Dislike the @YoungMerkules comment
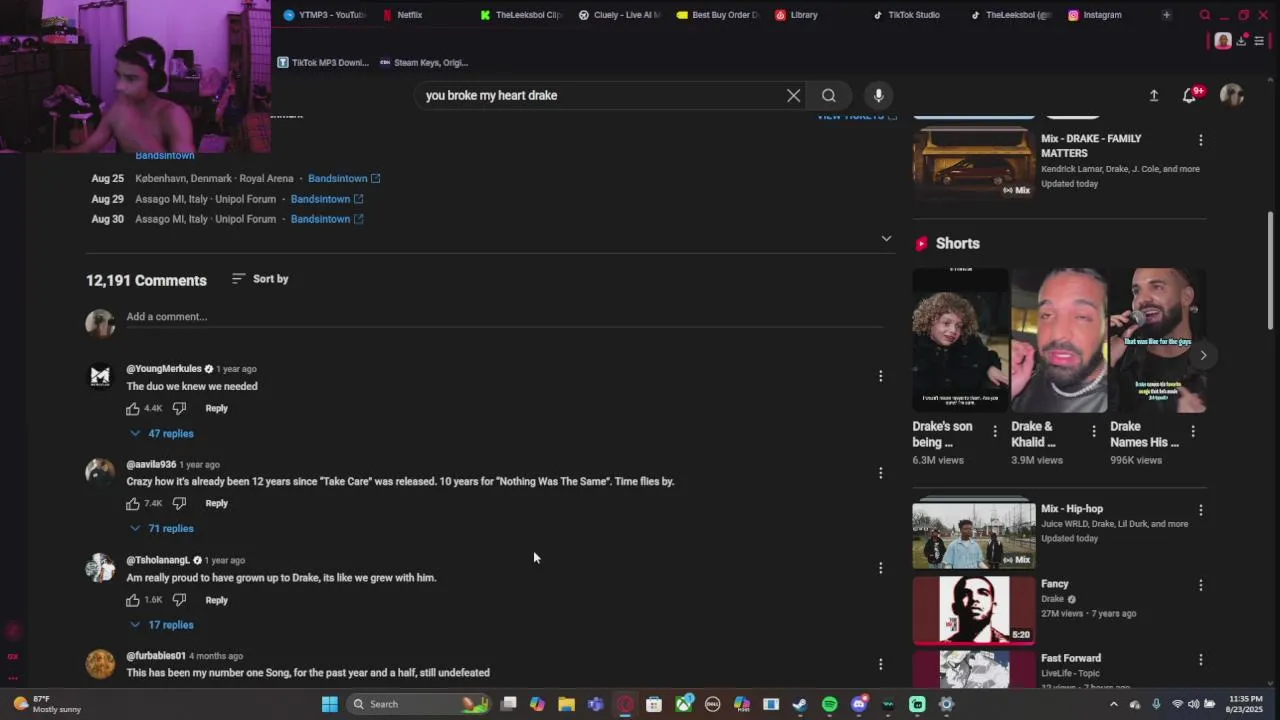 click(179, 408)
